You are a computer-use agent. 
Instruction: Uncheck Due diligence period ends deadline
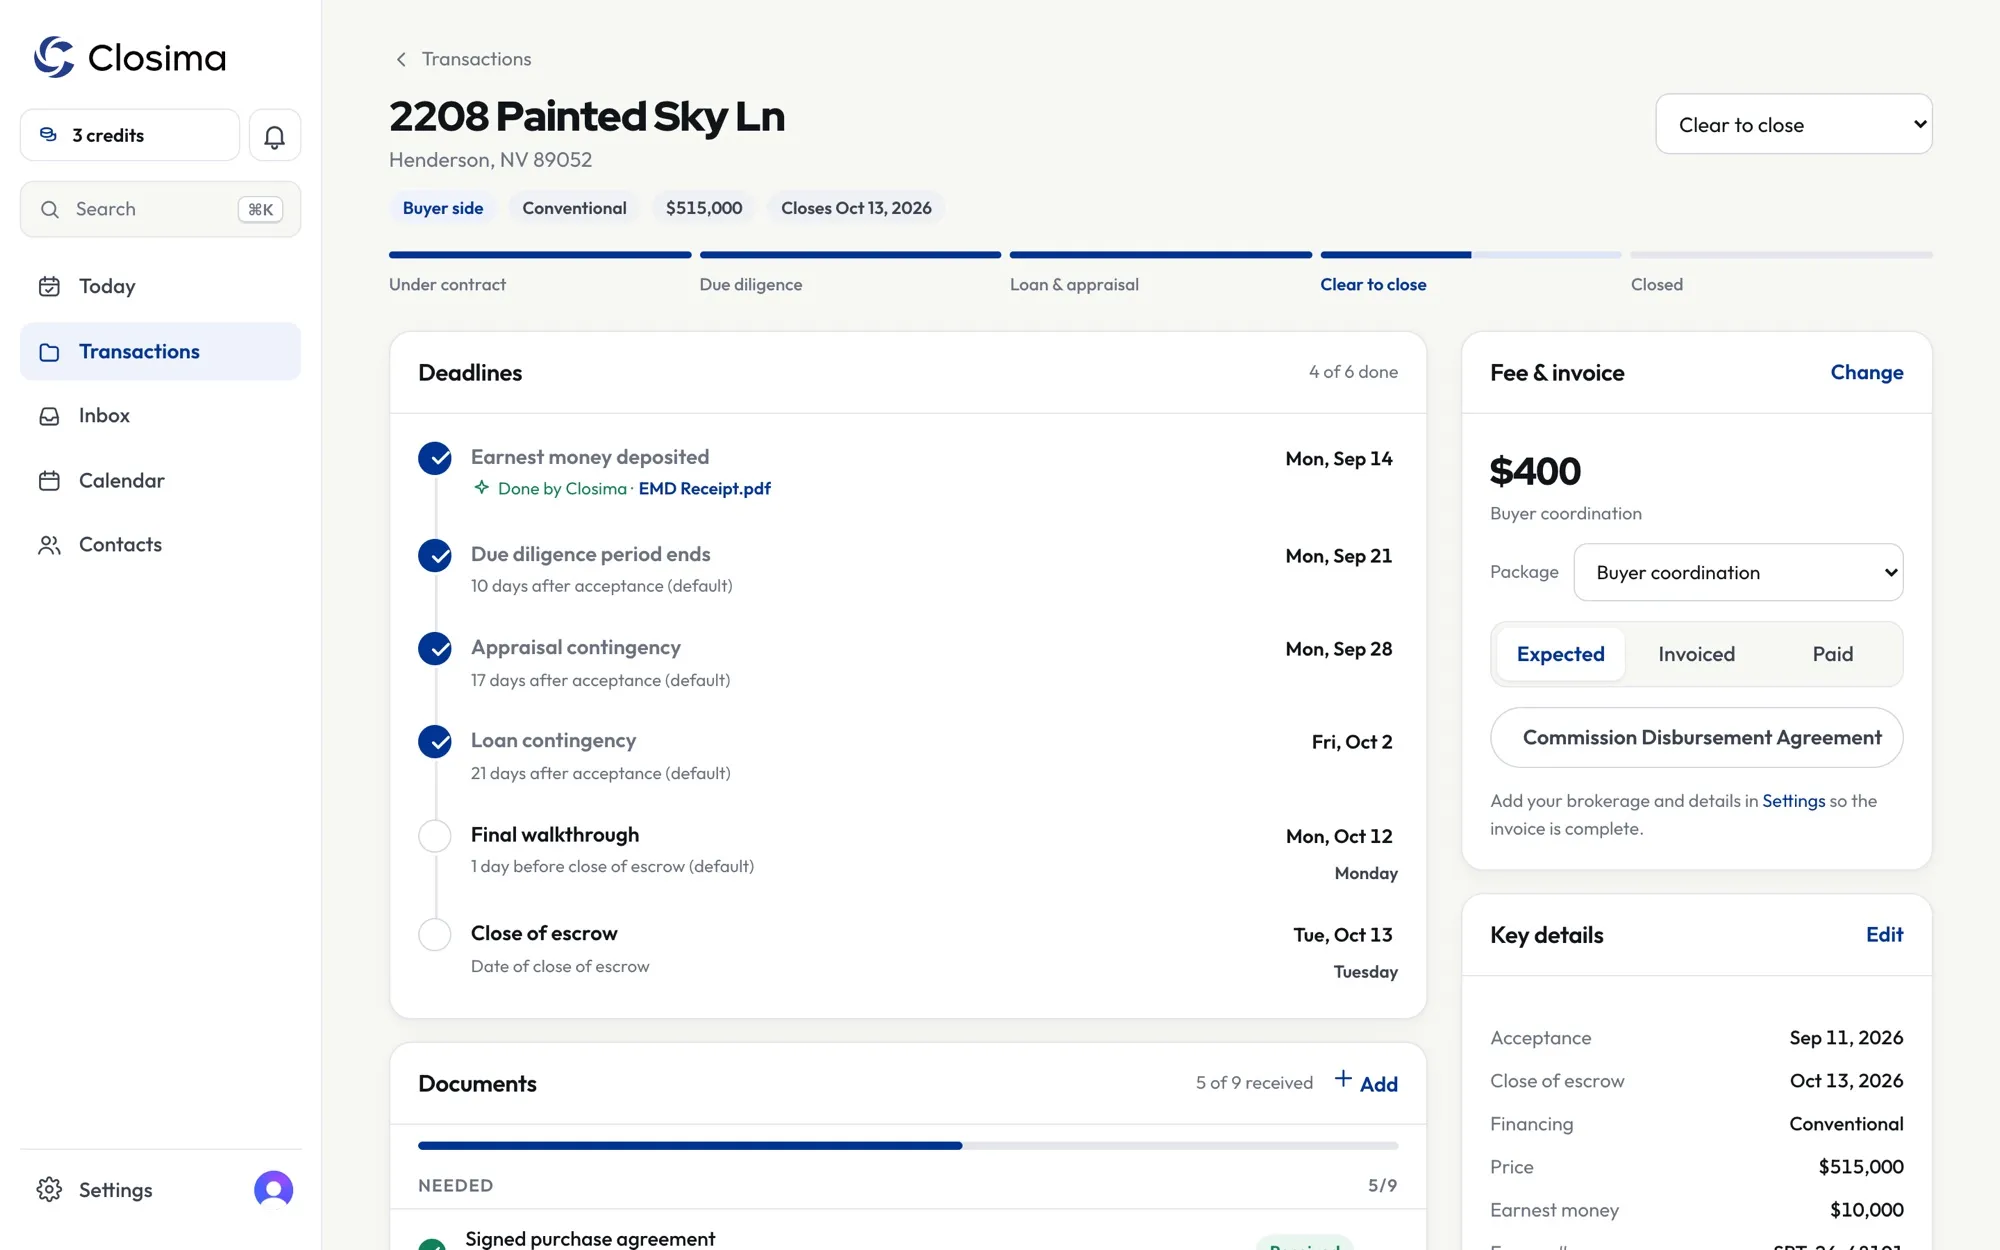435,555
